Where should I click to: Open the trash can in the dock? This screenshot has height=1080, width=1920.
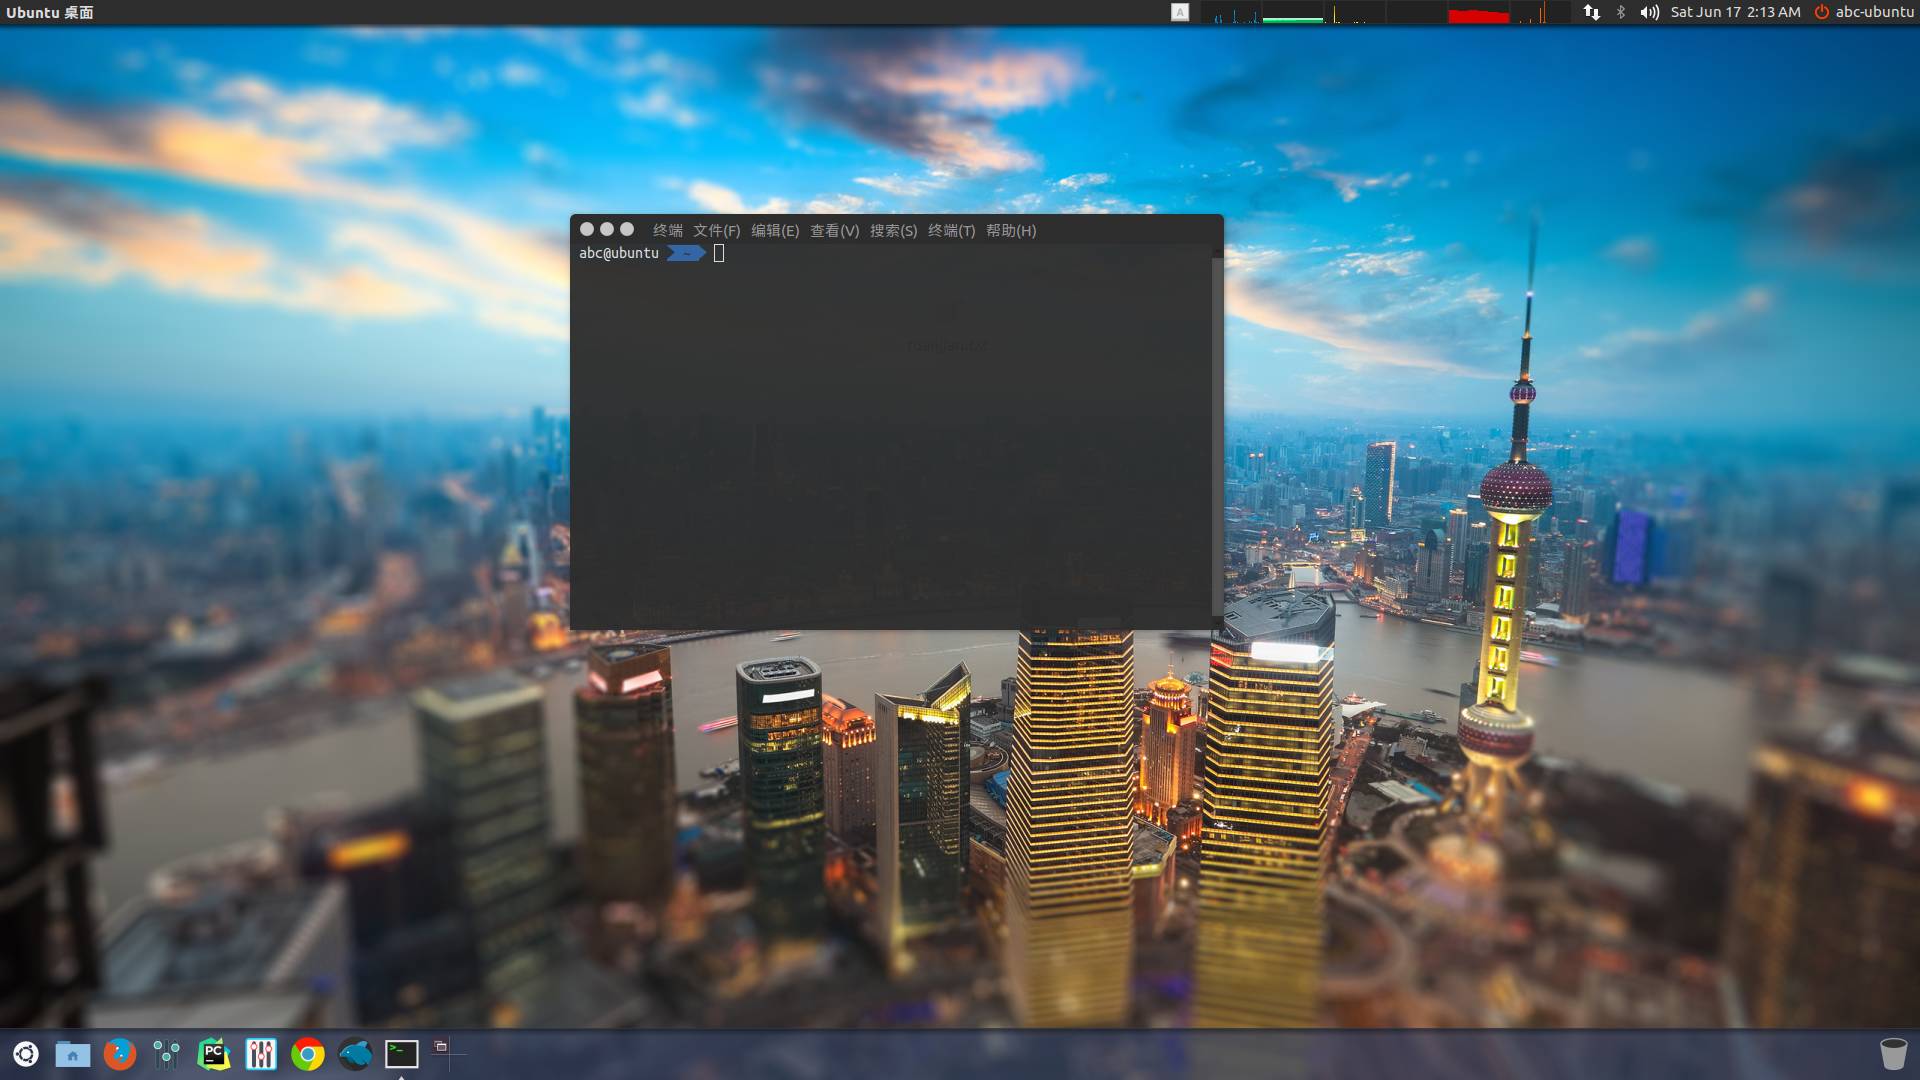(1893, 1054)
